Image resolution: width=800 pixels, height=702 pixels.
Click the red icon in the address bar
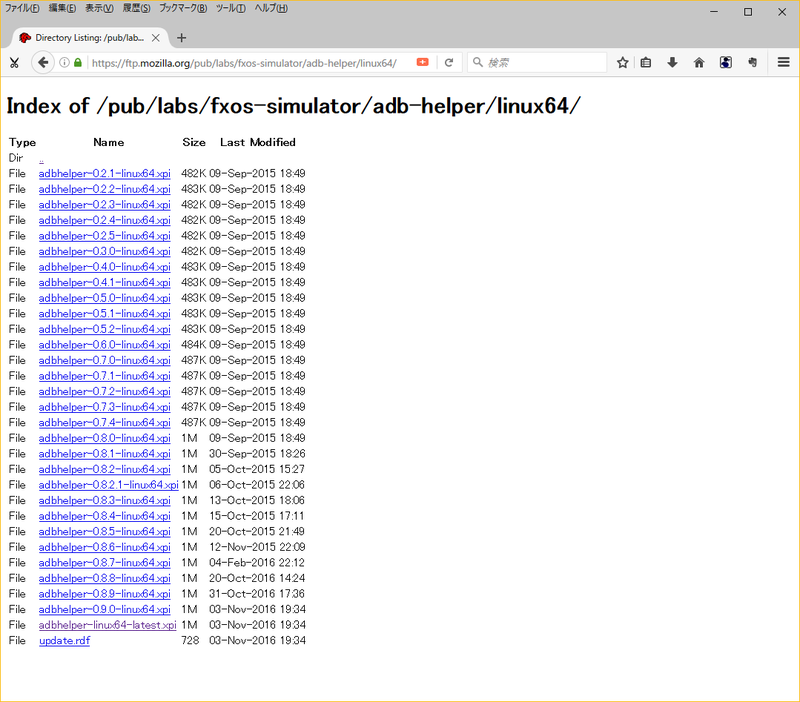[x=422, y=62]
